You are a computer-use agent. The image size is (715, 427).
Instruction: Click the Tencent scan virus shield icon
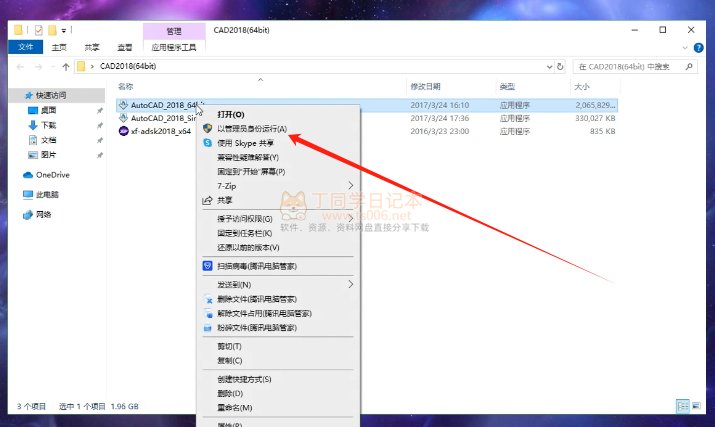207,266
